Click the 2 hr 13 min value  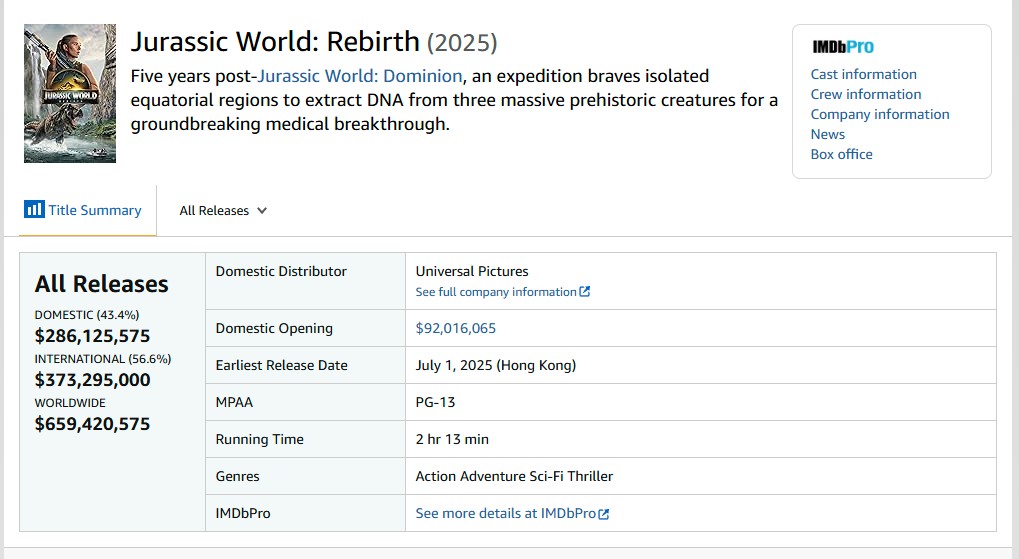452,439
